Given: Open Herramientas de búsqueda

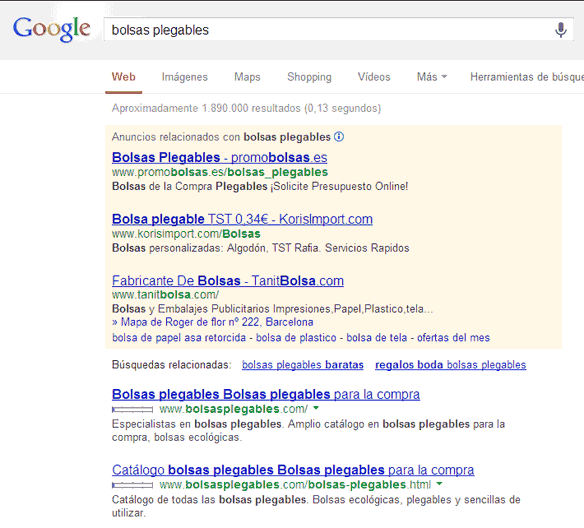Looking at the screenshot, I should click(527, 77).
